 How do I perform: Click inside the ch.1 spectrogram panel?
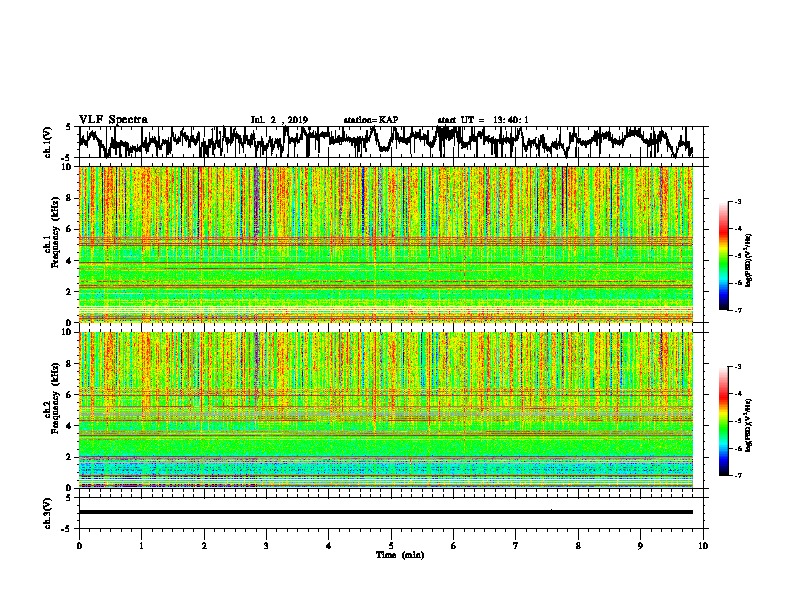pos(385,244)
